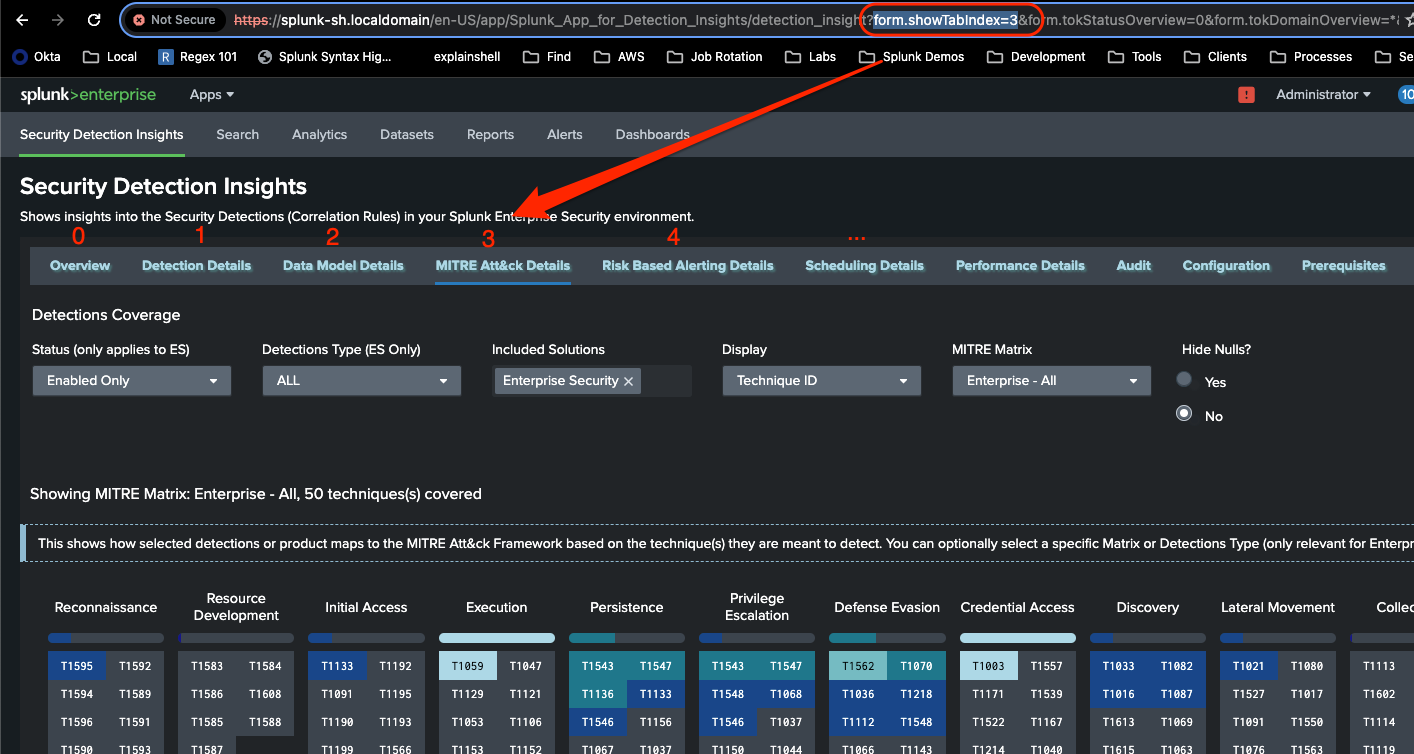Open the Display dropdown showing Technique ID
The width and height of the screenshot is (1414, 754).
pos(821,381)
